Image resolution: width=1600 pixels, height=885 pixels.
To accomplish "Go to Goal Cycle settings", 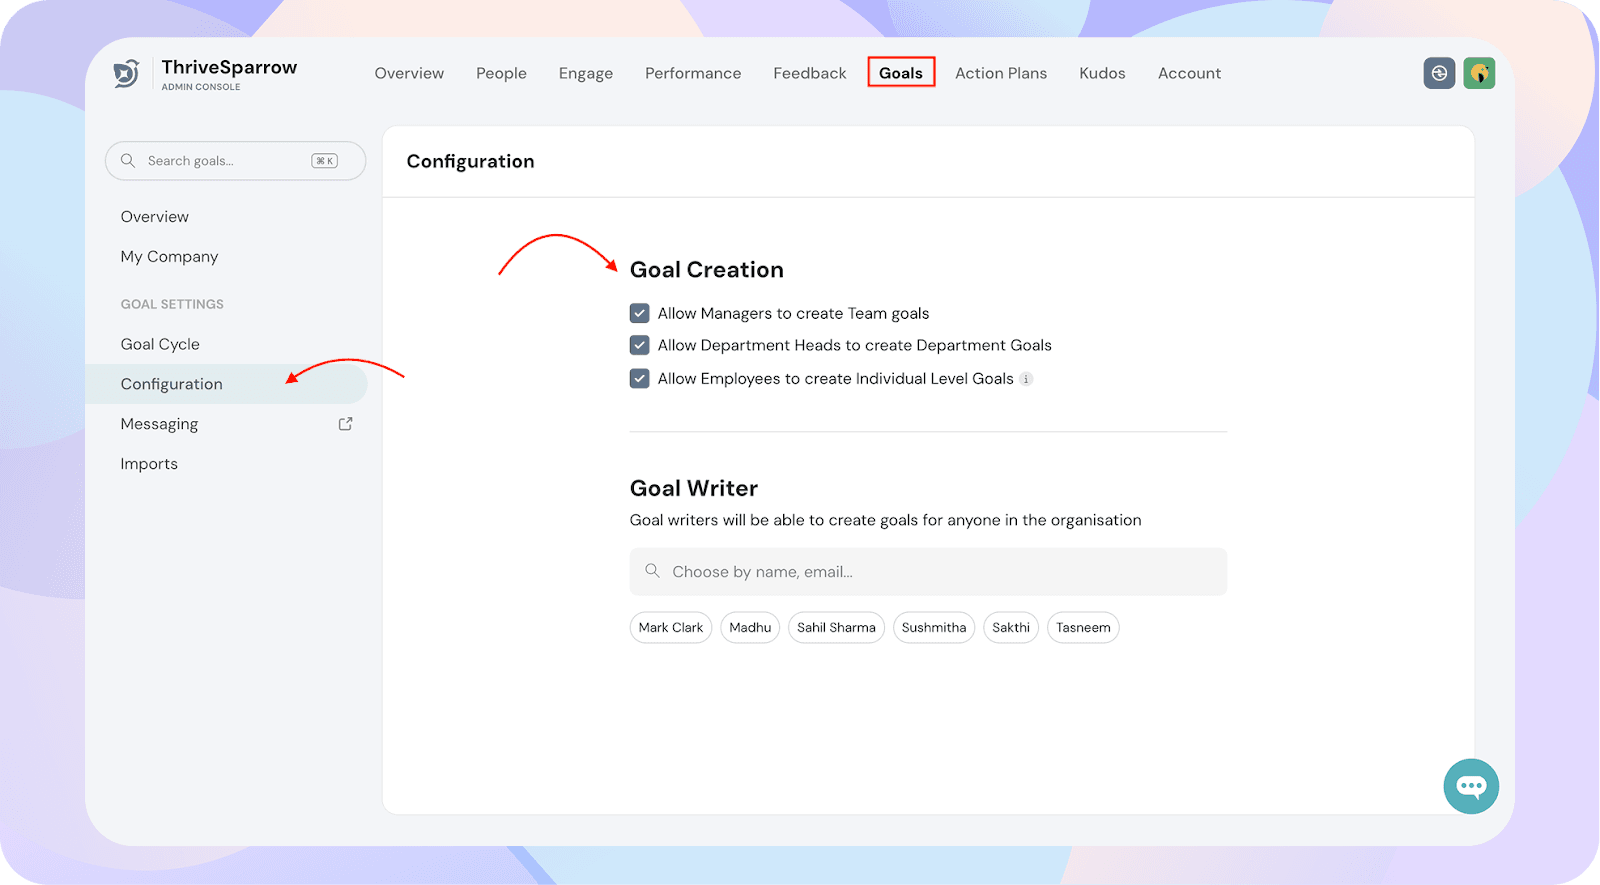I will (160, 344).
